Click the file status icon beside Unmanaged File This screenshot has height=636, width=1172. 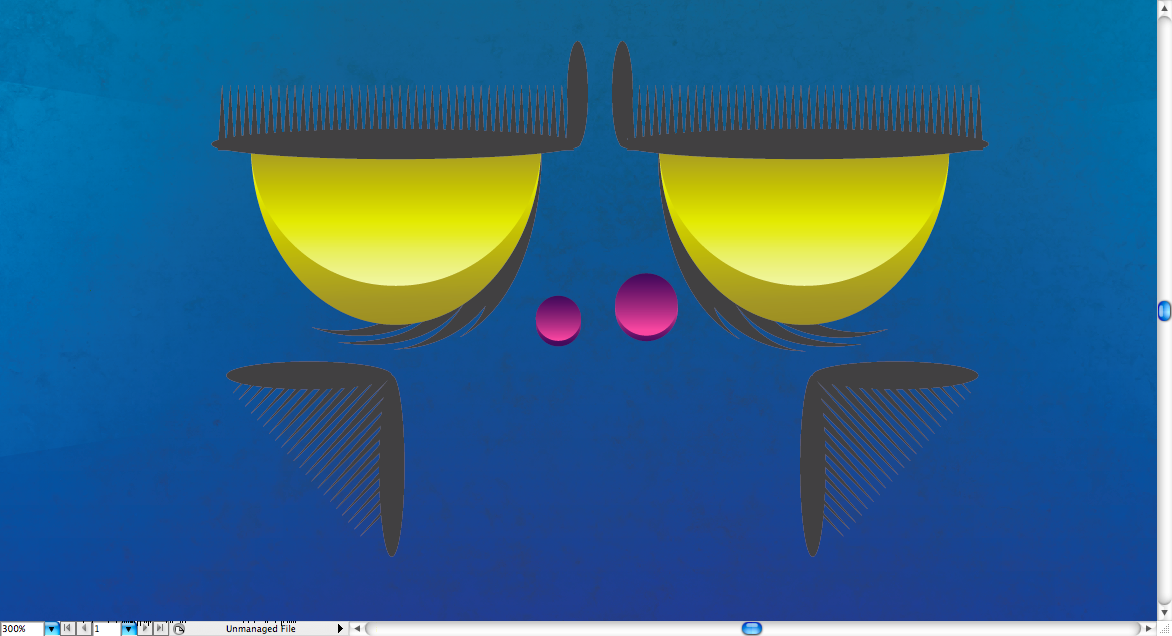pos(179,629)
